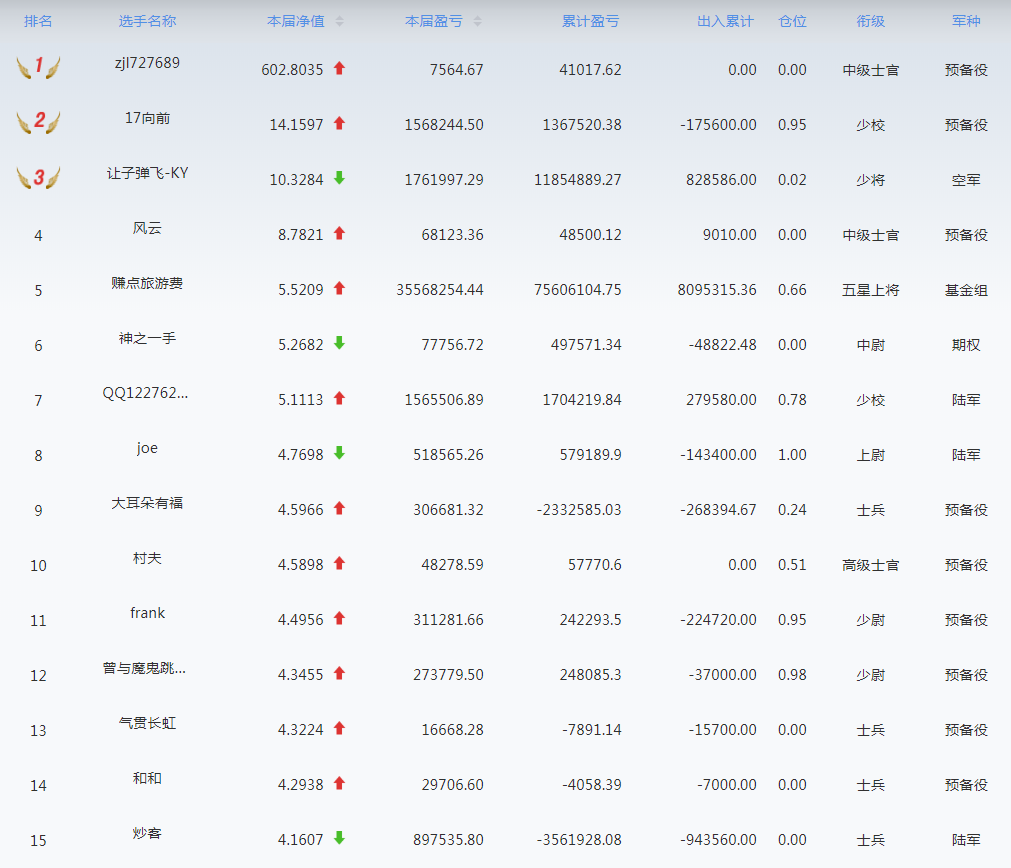Click green down arrow in 神之一手 row
This screenshot has width=1011, height=868.
pos(340,343)
